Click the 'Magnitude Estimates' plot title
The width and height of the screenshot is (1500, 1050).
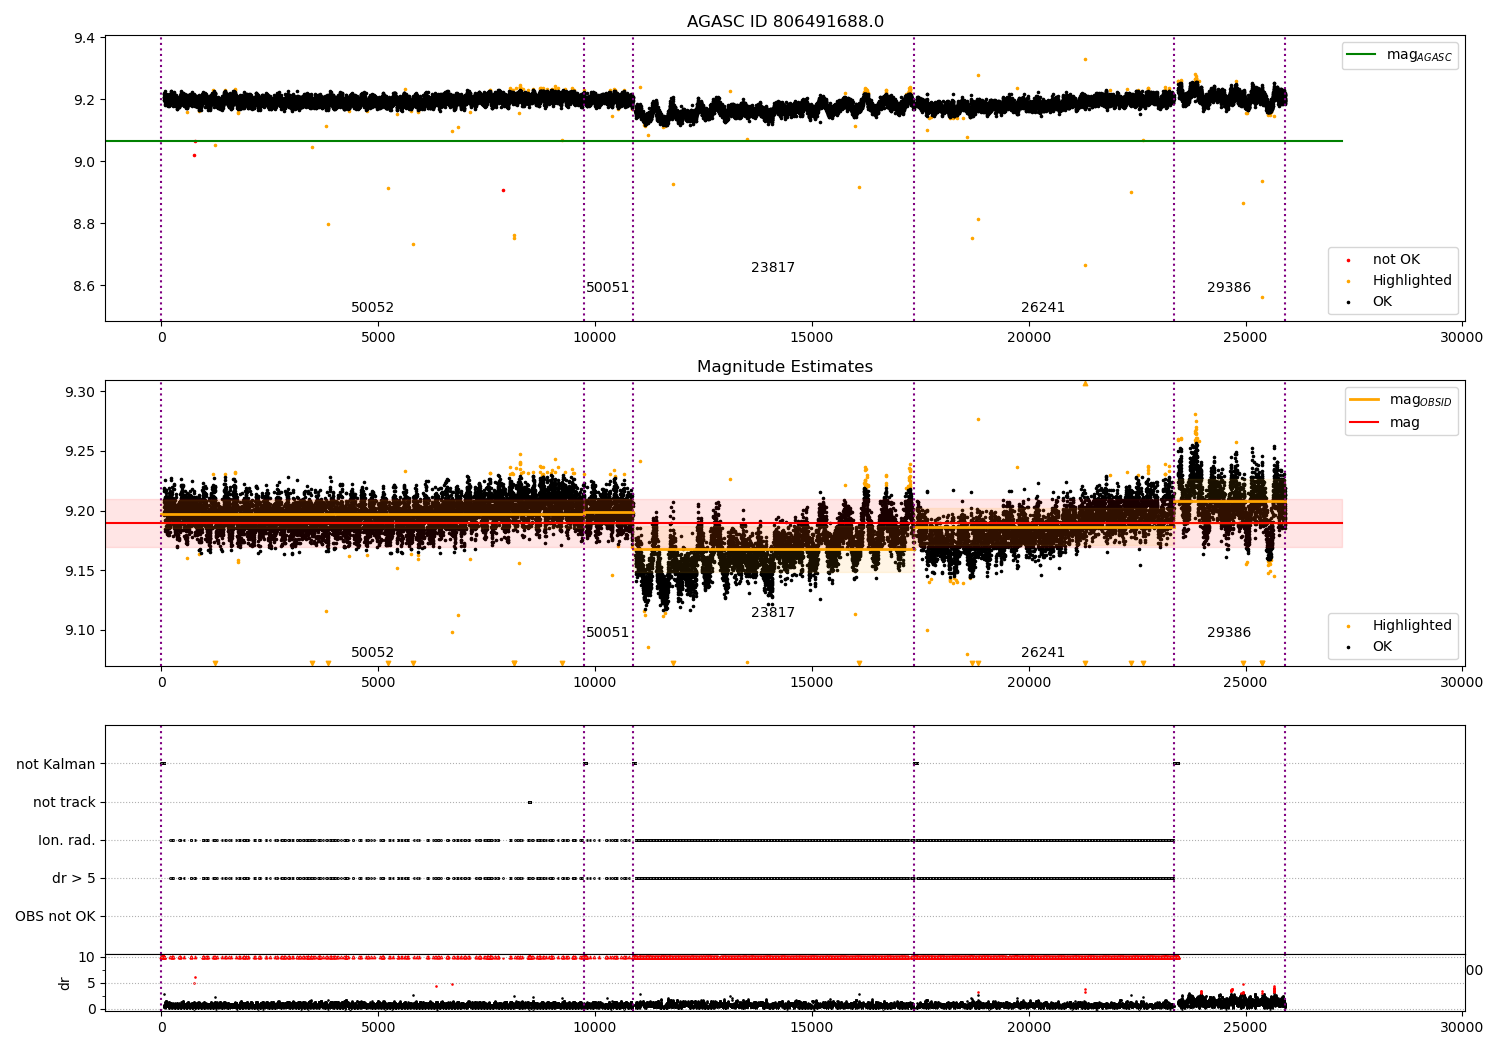(785, 367)
